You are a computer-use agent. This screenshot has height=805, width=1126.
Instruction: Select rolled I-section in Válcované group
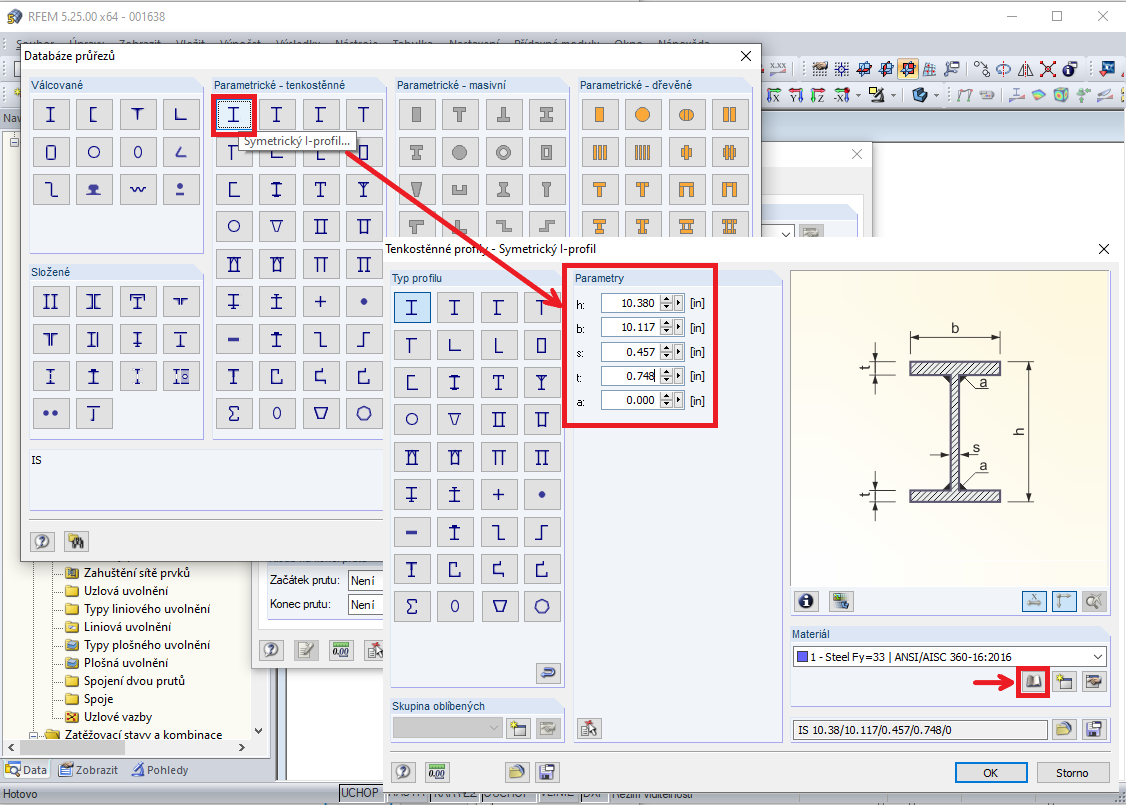[51, 115]
